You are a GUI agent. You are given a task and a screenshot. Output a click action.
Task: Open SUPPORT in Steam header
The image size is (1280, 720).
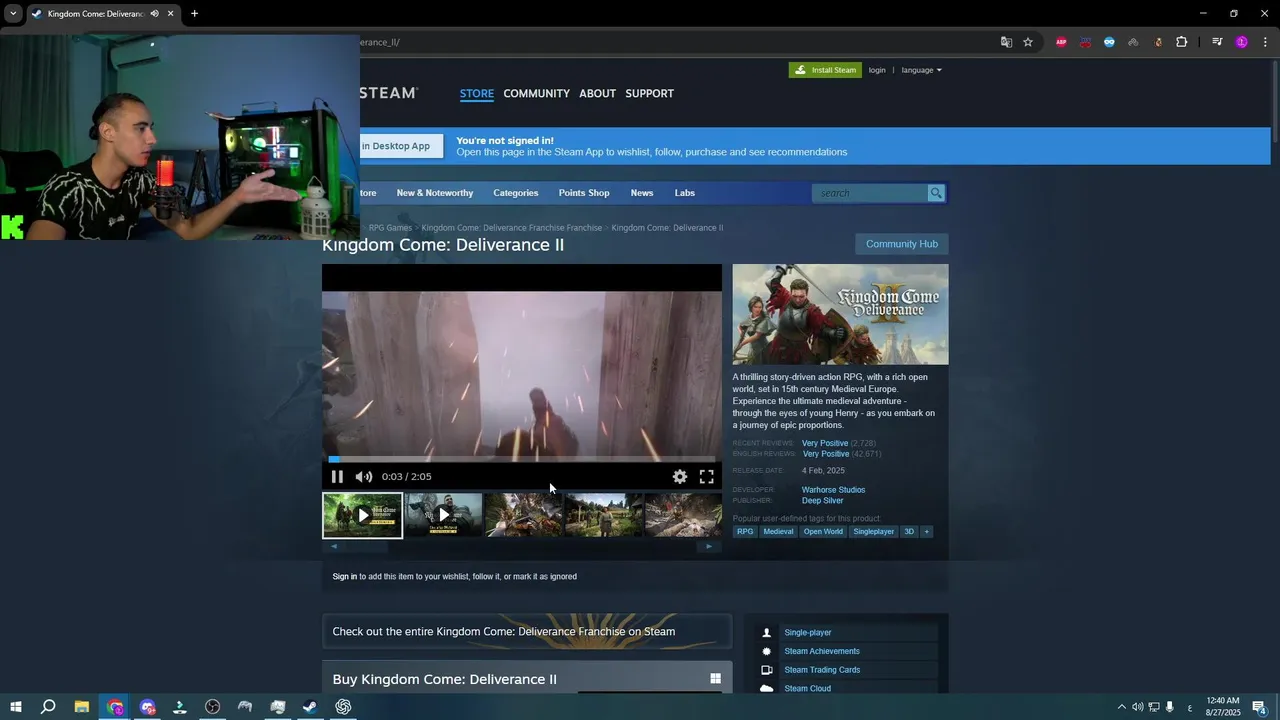pyautogui.click(x=649, y=93)
